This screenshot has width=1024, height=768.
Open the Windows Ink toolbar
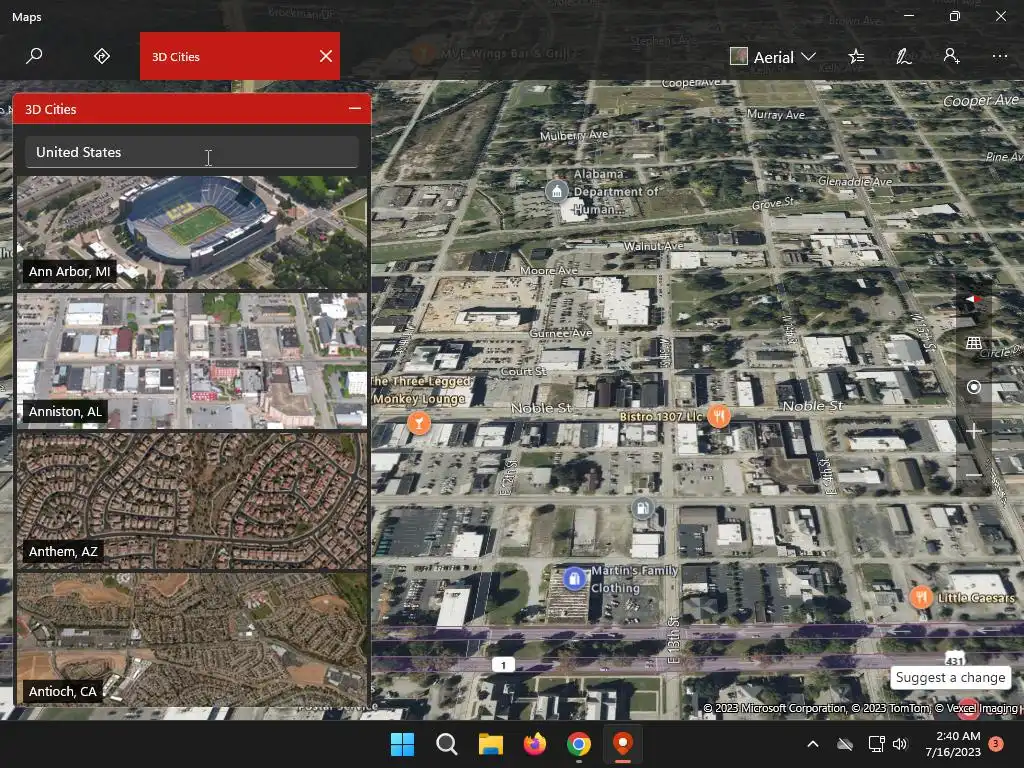903,57
